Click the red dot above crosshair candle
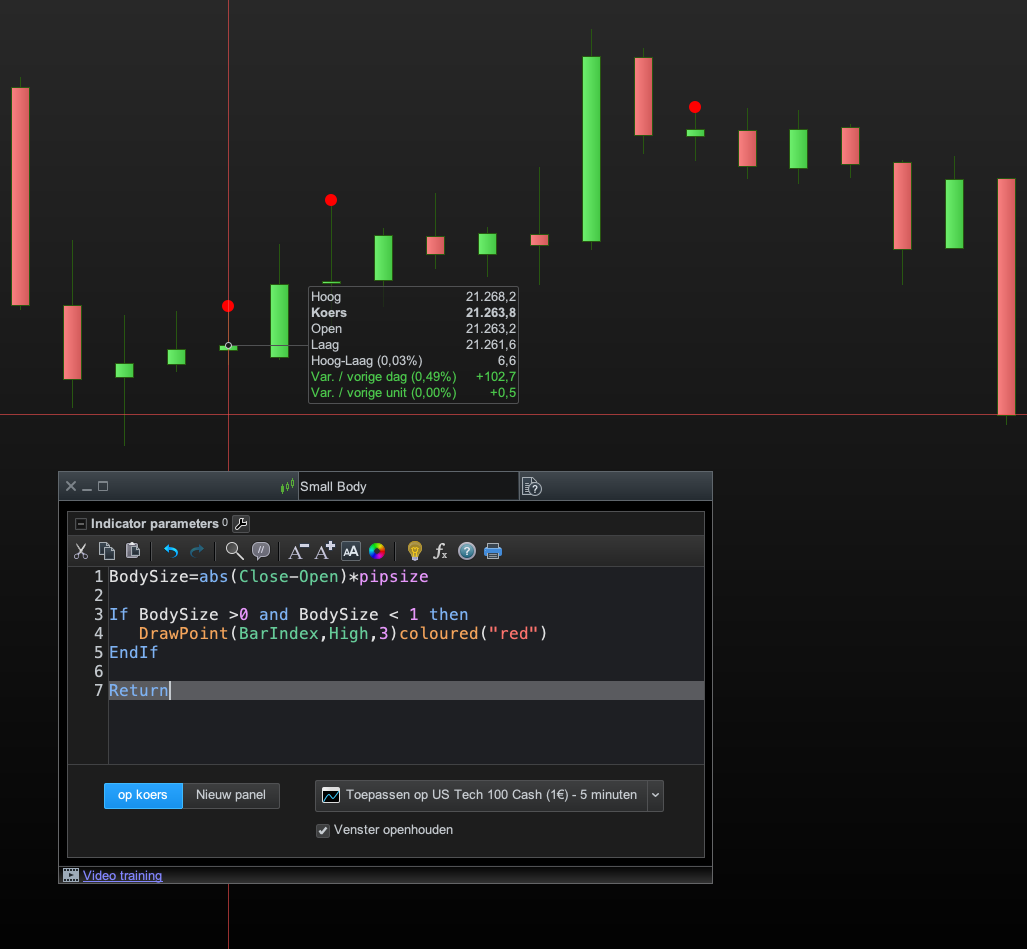The image size is (1027, 949). [x=228, y=306]
